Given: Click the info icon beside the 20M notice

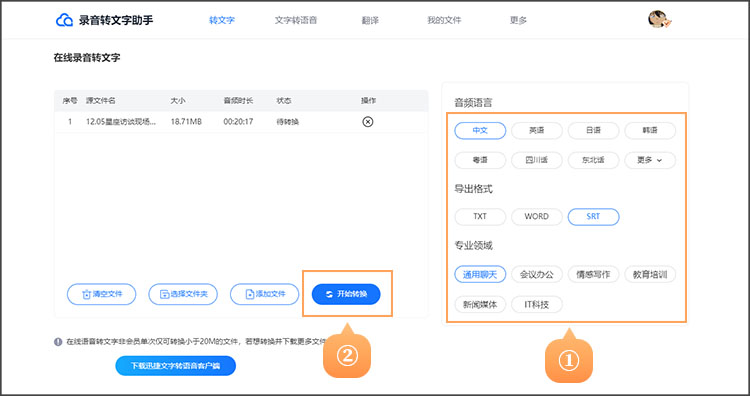Looking at the screenshot, I should pos(58,341).
